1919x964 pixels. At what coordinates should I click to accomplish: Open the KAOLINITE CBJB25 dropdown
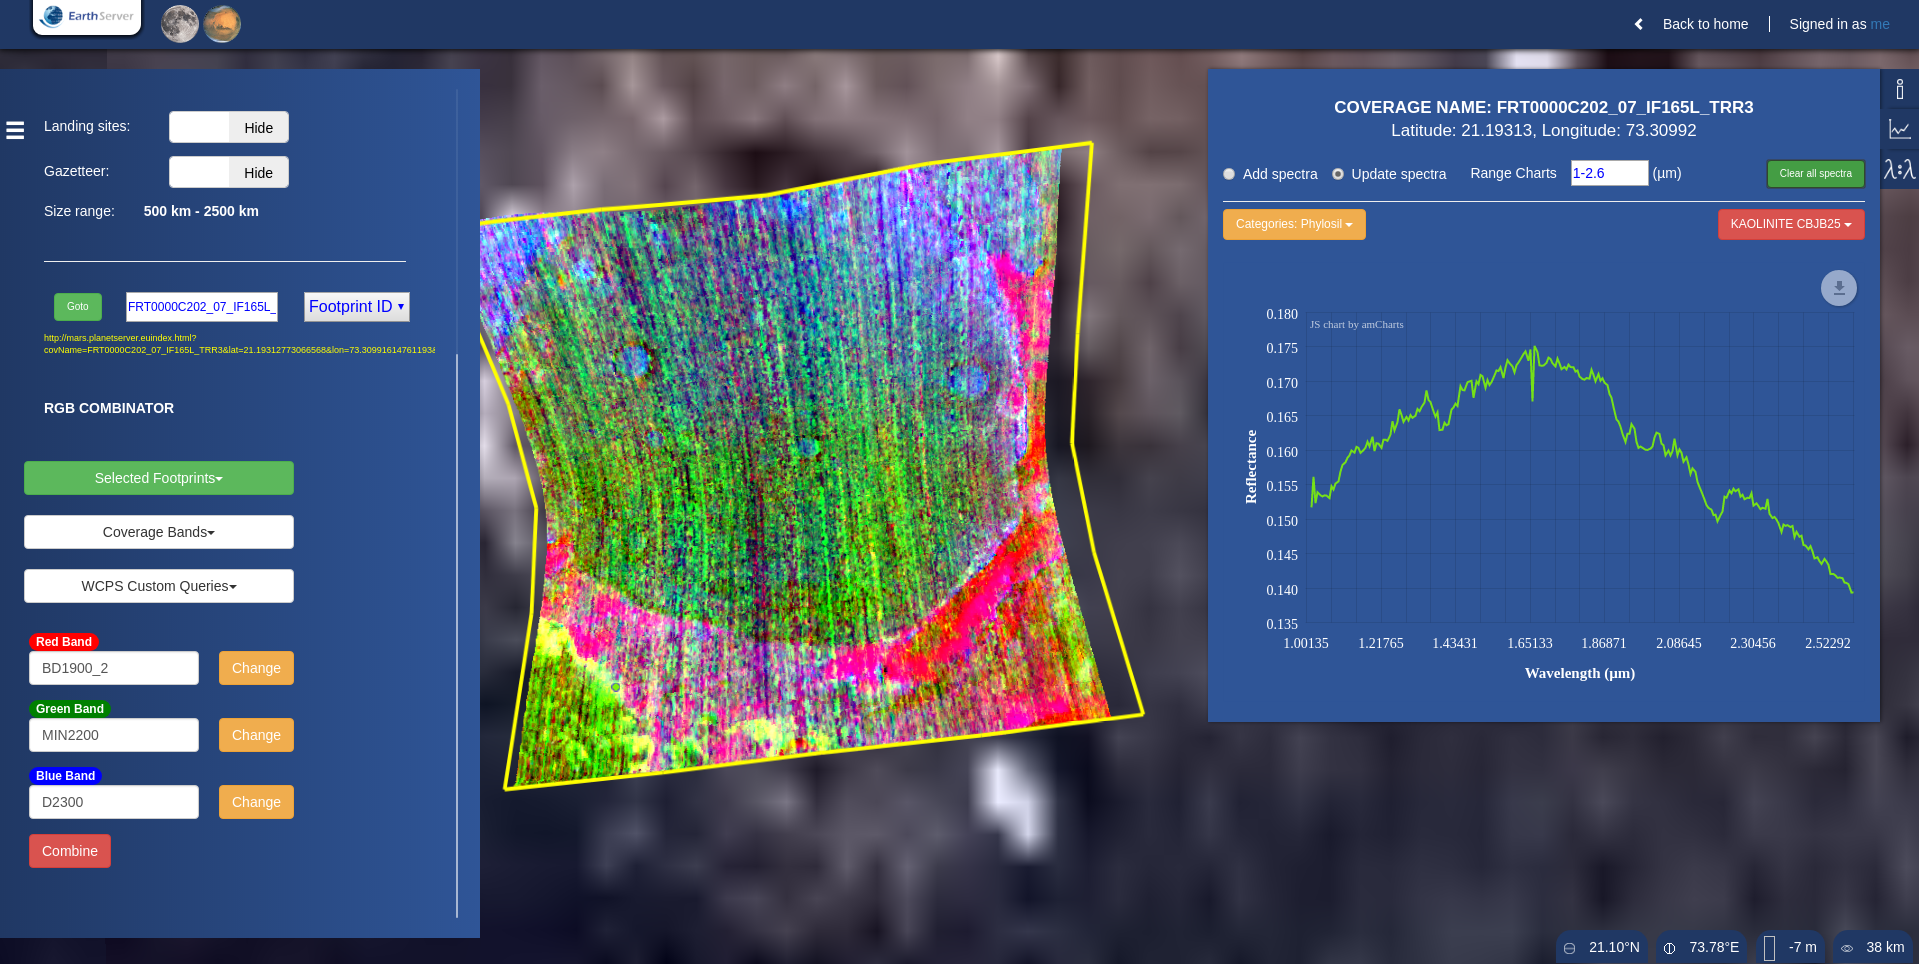click(1791, 224)
